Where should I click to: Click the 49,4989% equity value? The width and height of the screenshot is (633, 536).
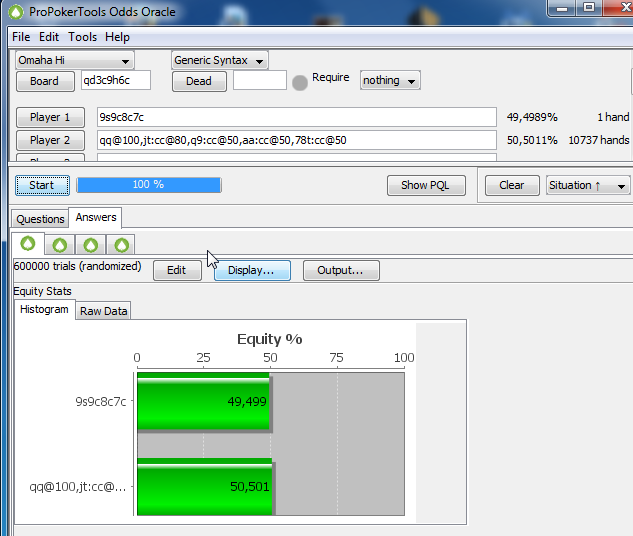point(532,117)
